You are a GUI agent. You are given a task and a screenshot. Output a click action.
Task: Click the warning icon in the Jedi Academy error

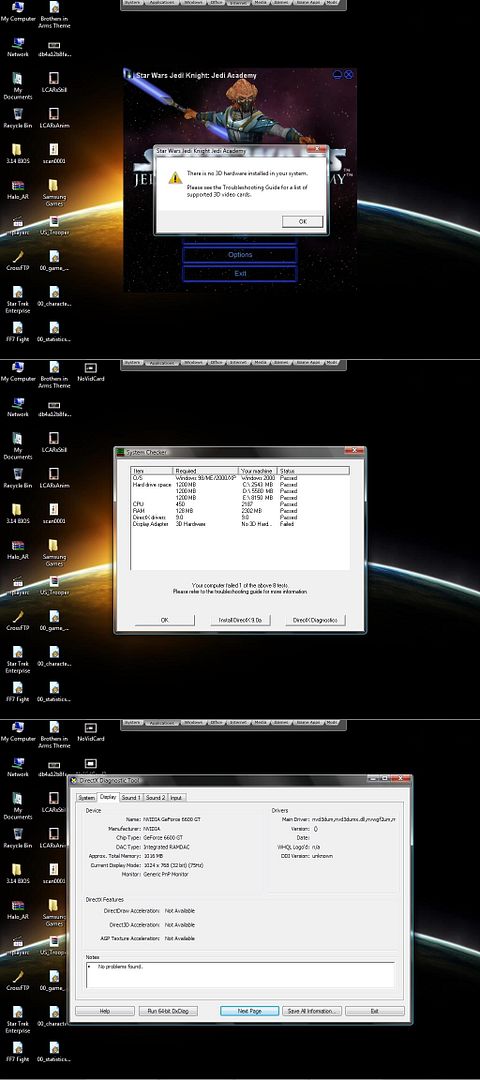tap(176, 178)
